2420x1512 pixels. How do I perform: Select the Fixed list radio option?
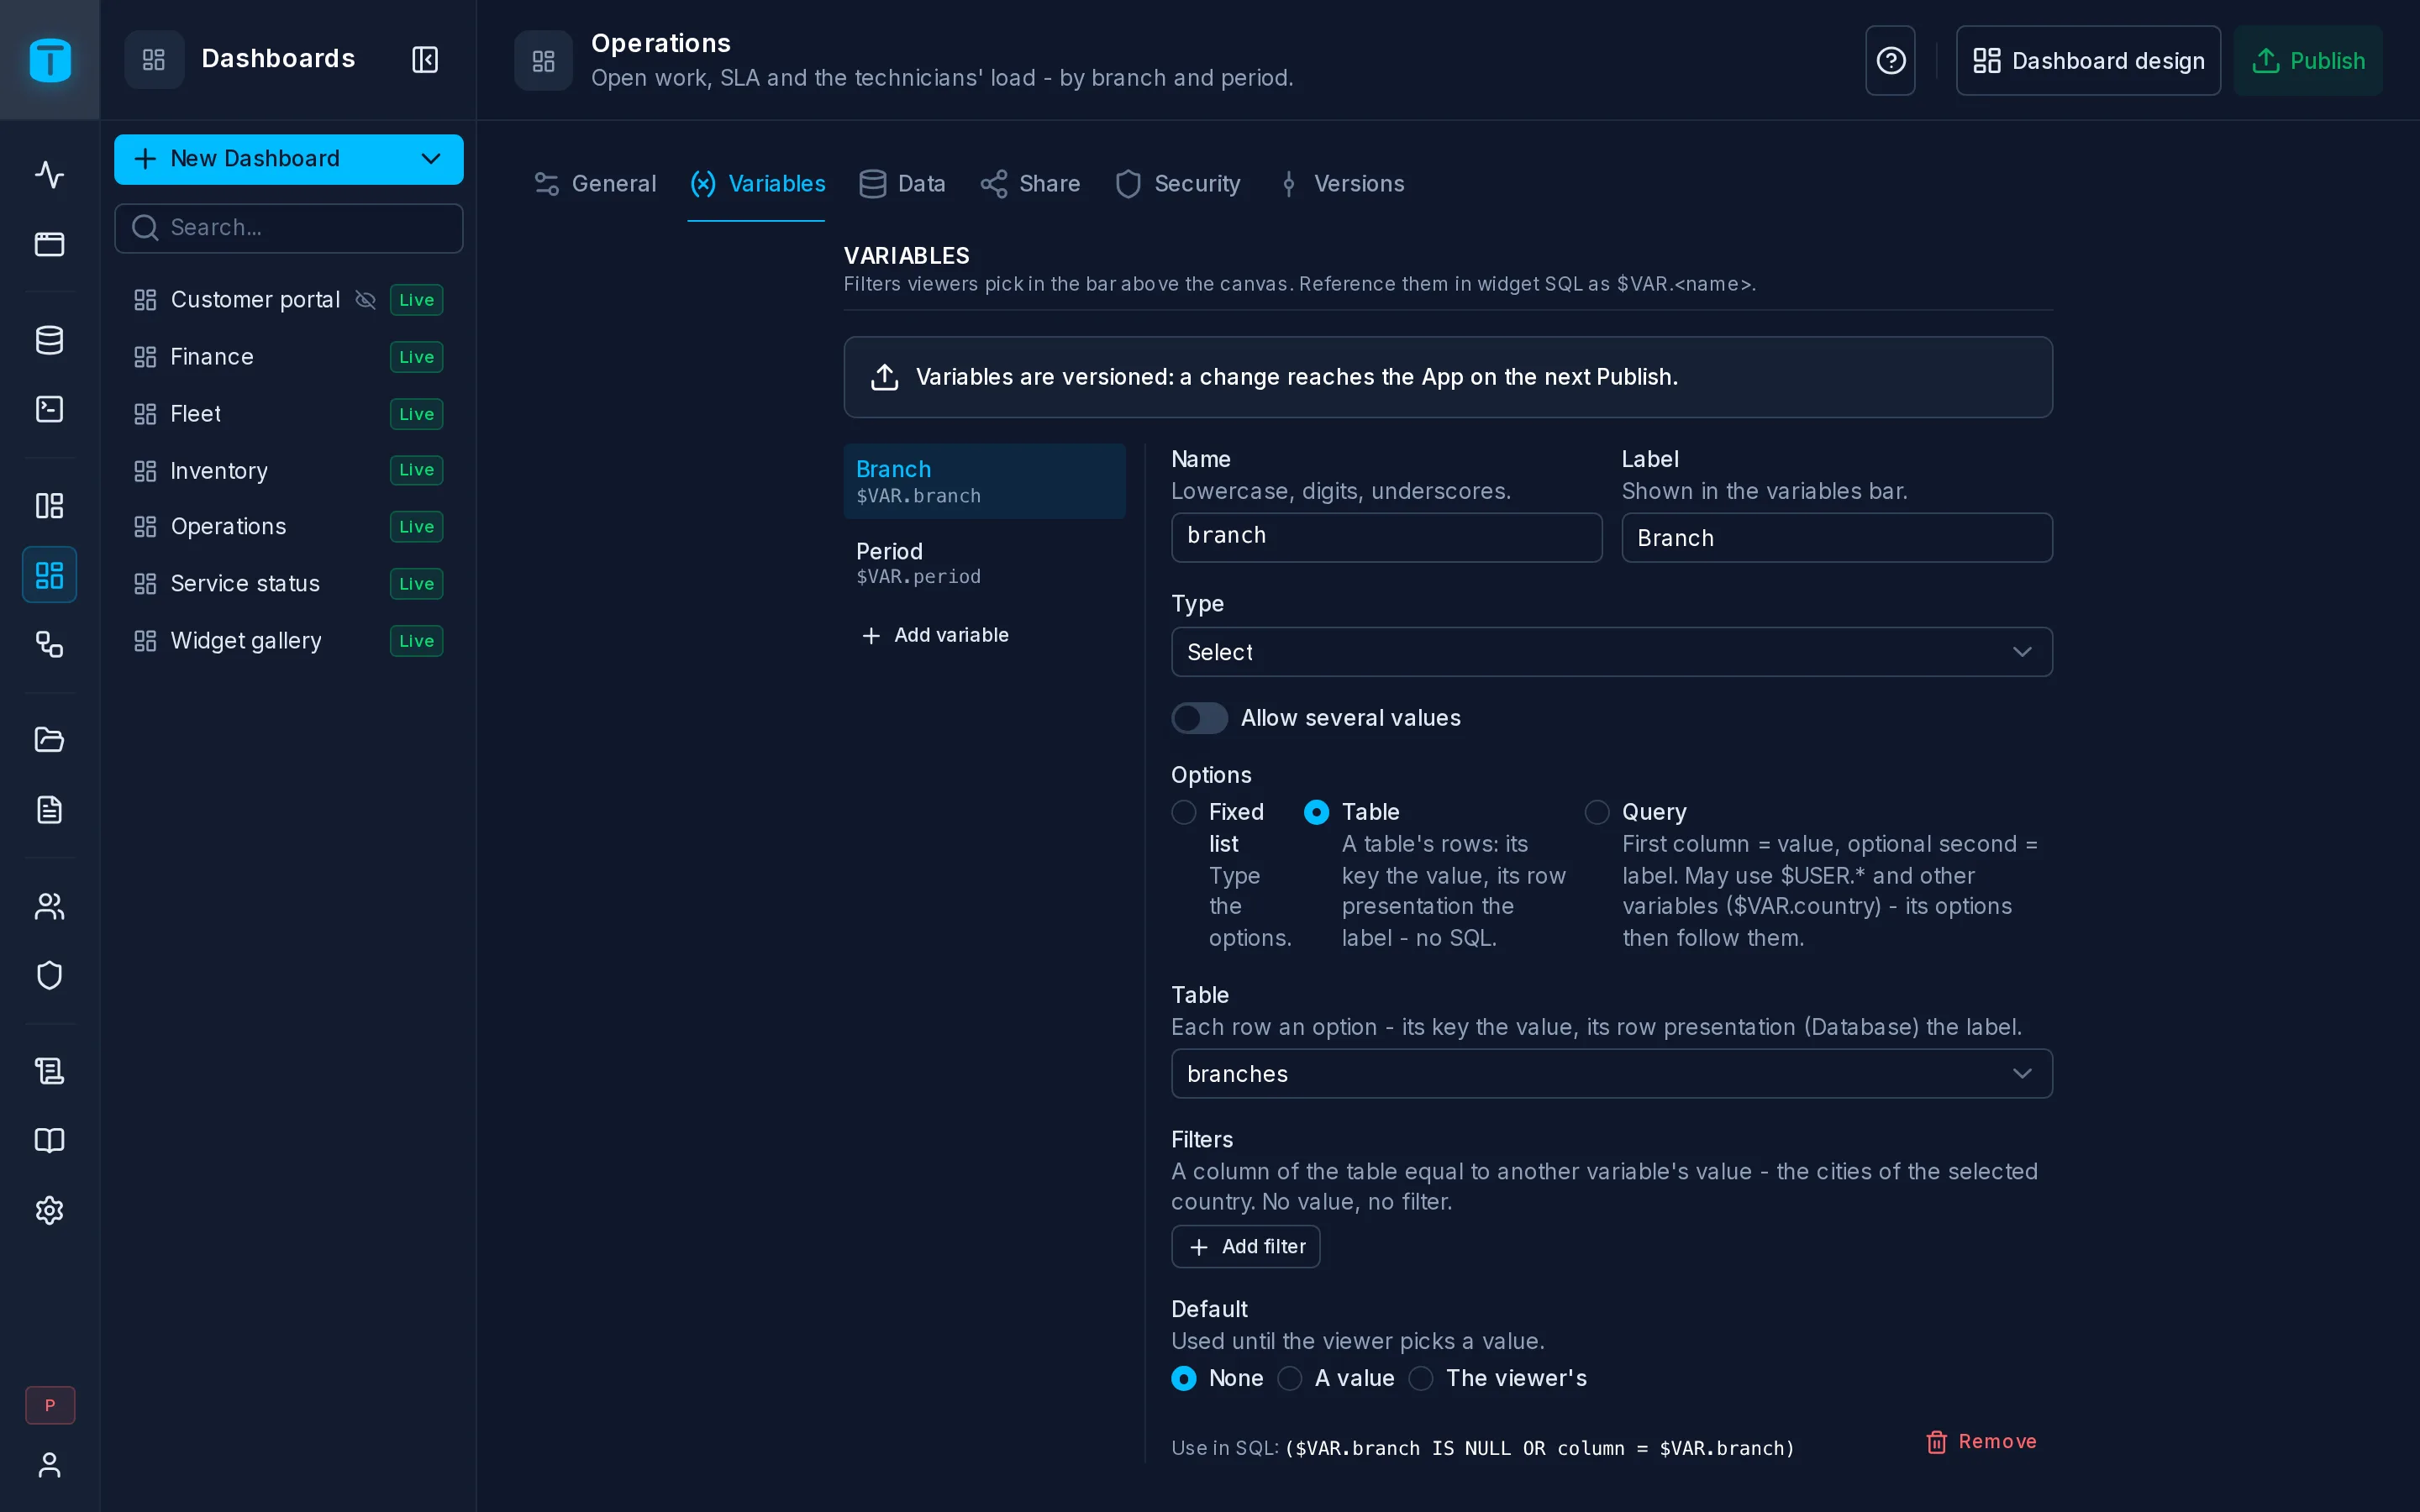(x=1184, y=812)
